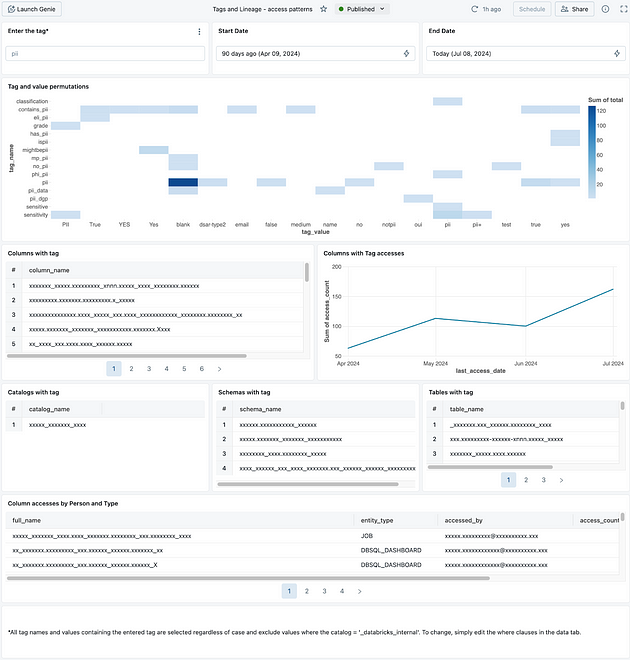
Task: Click the Launch Genie button
Action: (x=32, y=9)
